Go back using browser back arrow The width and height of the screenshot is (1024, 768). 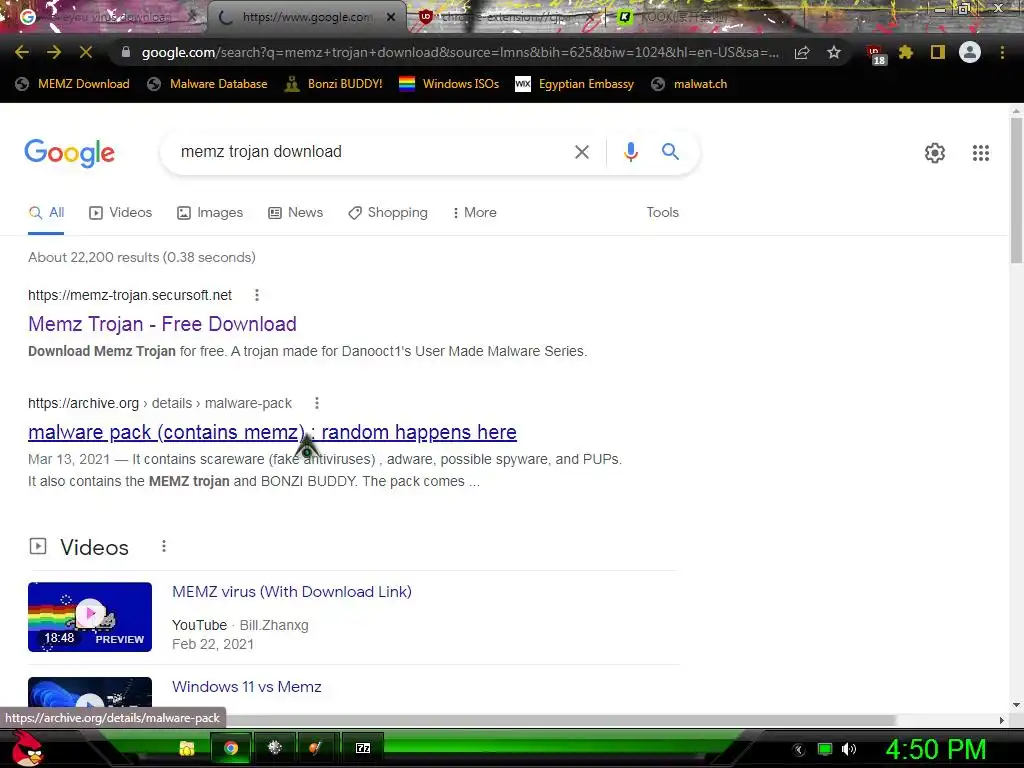coord(22,52)
